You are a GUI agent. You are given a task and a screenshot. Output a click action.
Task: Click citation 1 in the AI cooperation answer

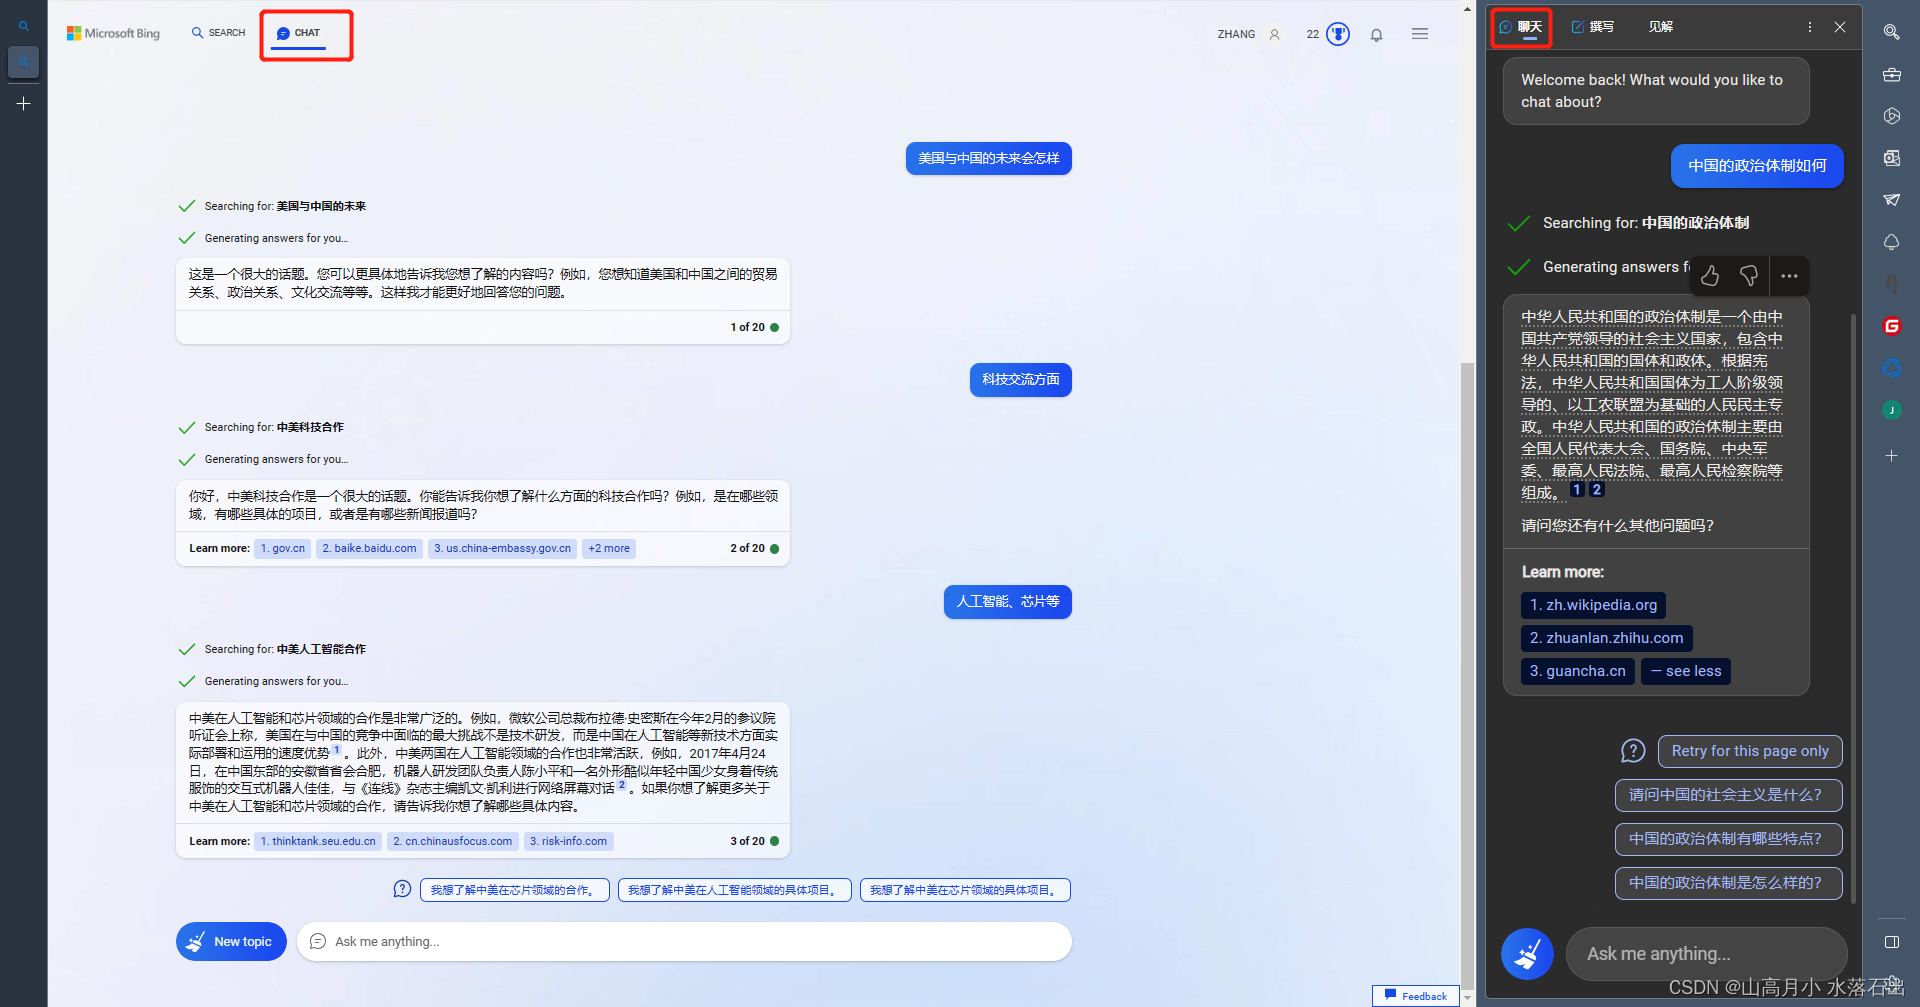[x=336, y=749]
